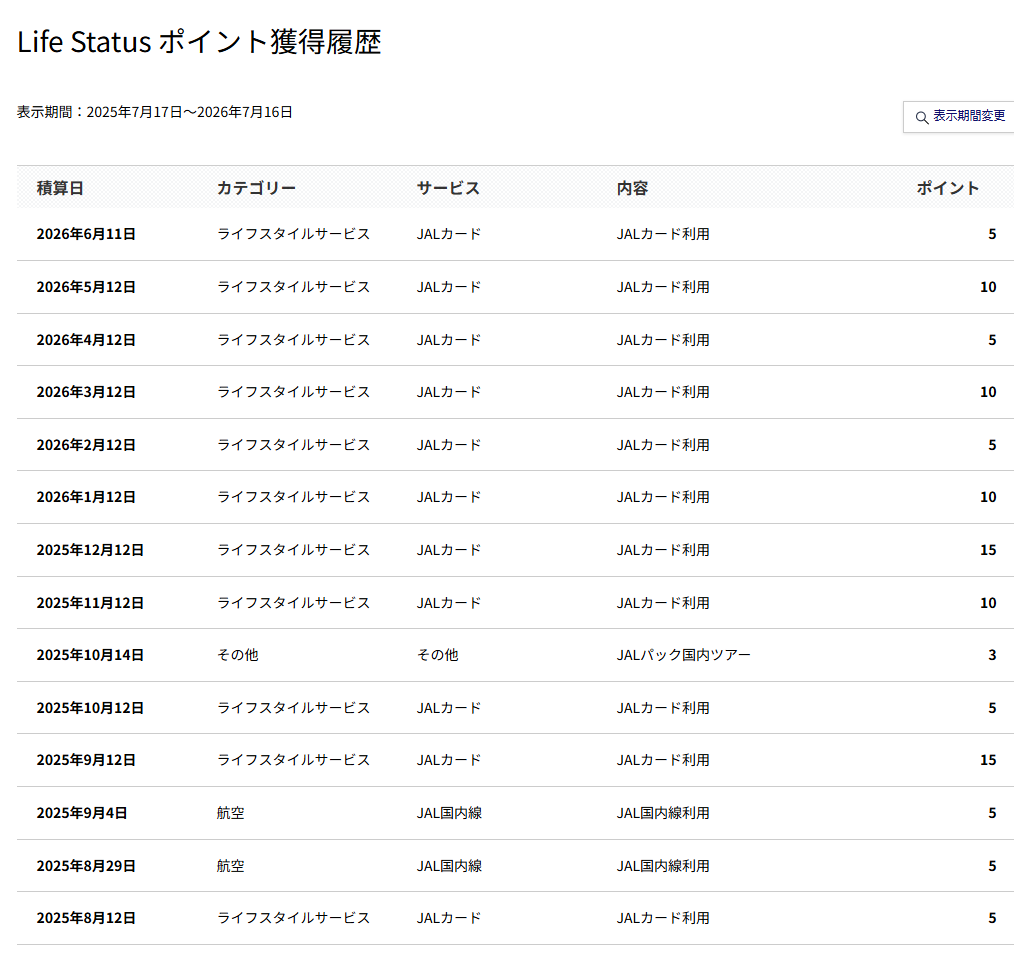Image resolution: width=1014 pixels, height=961 pixels.
Task: Click the 15 points in 2025年12月12日 row
Action: tap(988, 550)
